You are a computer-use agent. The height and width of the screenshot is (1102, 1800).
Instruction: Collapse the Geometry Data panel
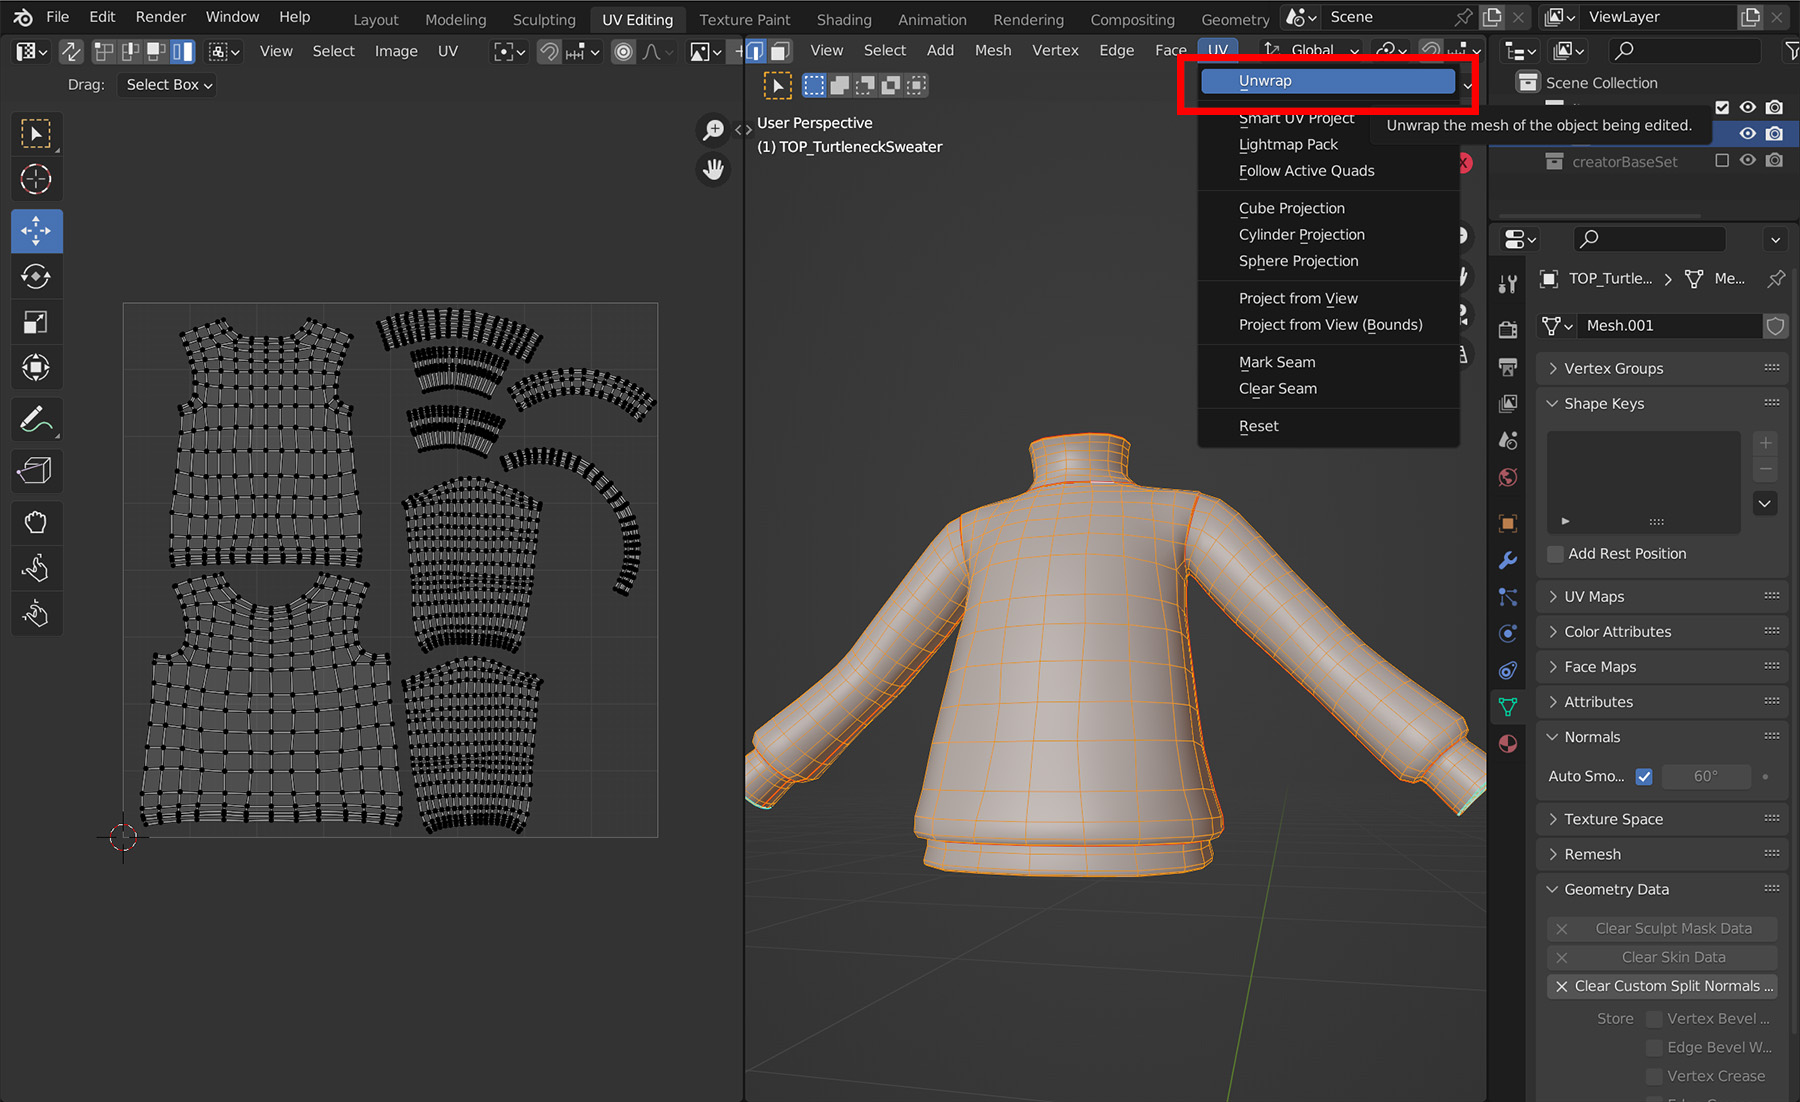pos(1616,889)
